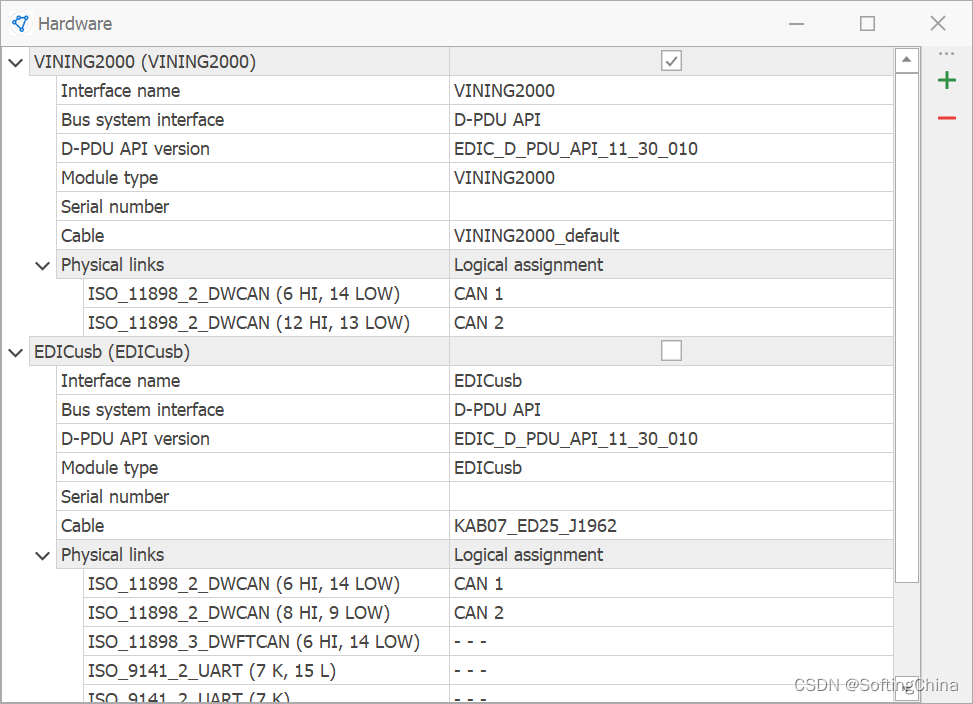Screen dimensions: 973x704
Task: Click the Hardware app icon in title bar
Action: (x=20, y=23)
